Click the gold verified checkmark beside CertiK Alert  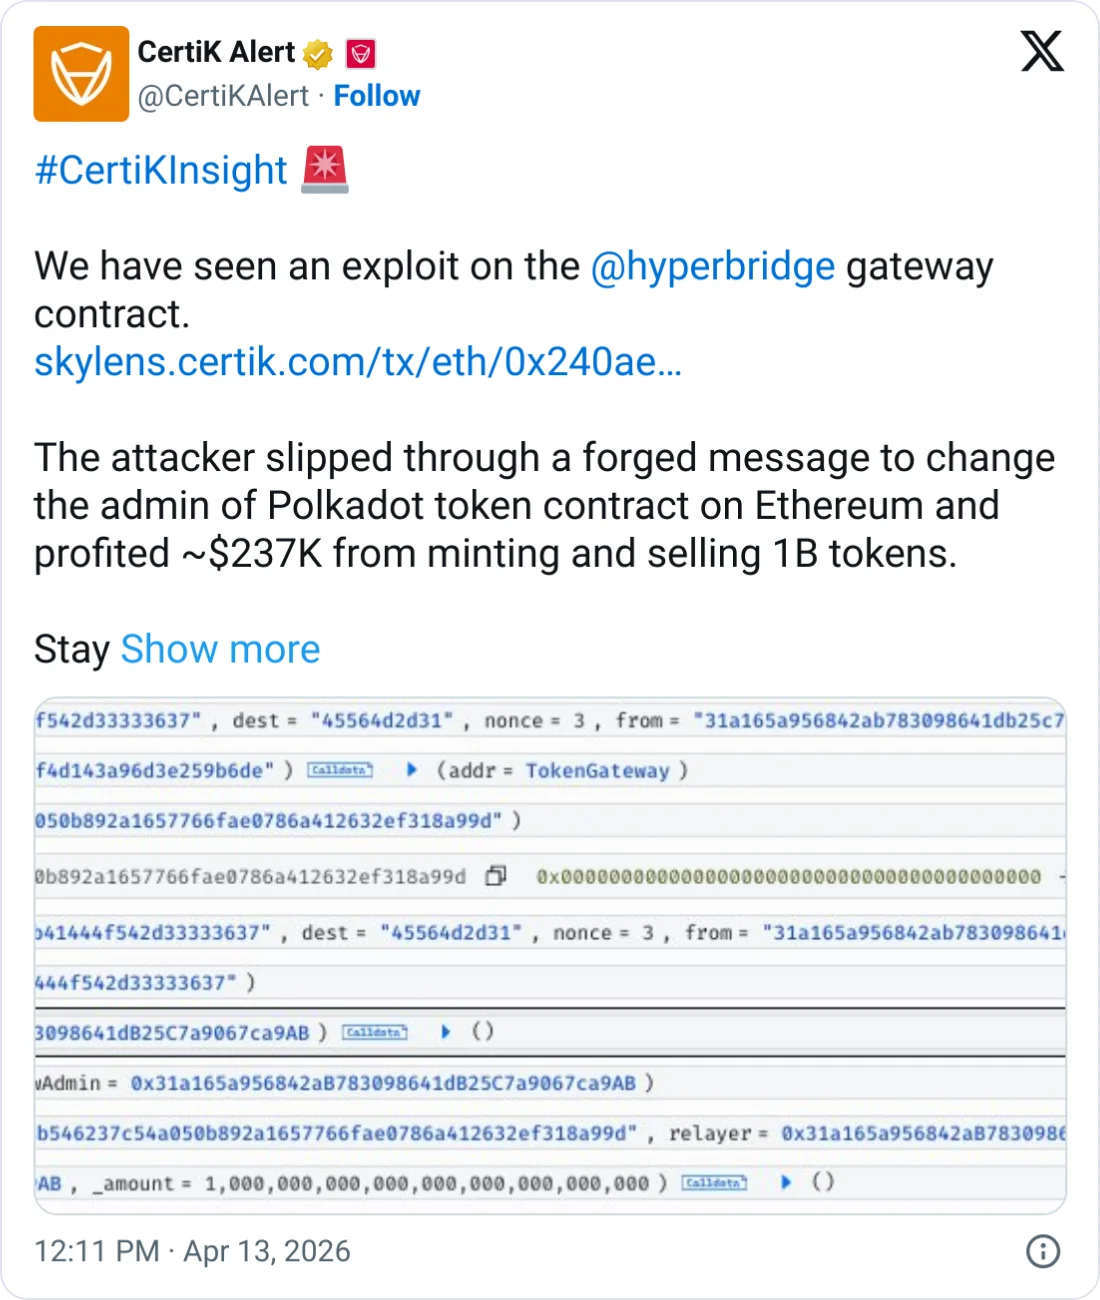click(316, 53)
